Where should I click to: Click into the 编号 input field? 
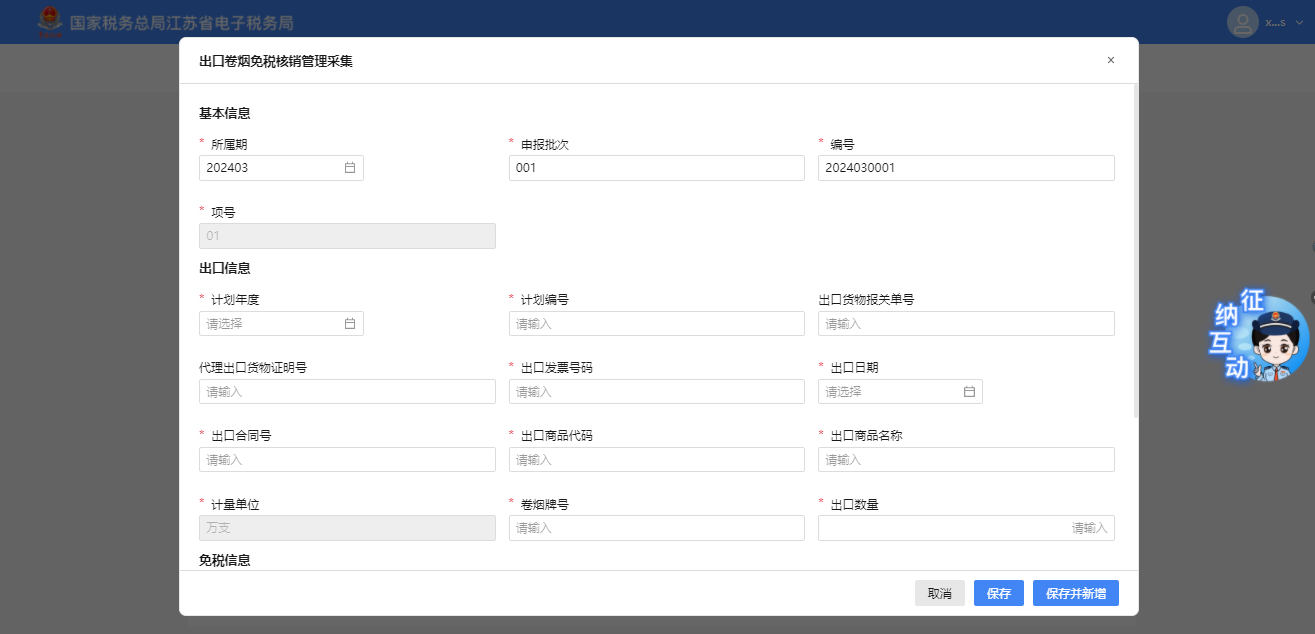pos(965,168)
